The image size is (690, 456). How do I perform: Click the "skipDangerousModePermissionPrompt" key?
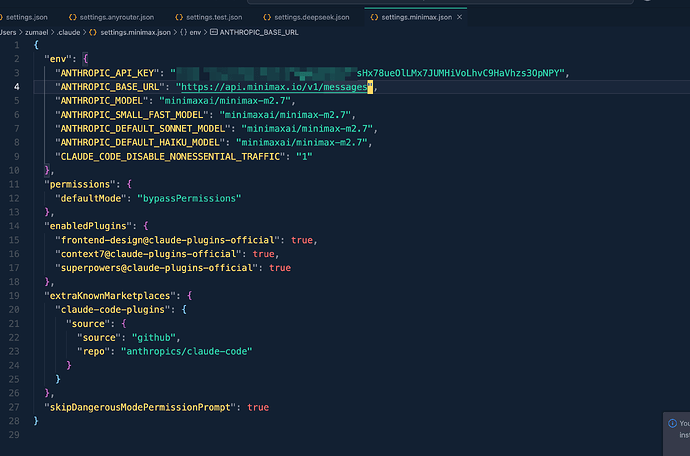click(x=140, y=408)
